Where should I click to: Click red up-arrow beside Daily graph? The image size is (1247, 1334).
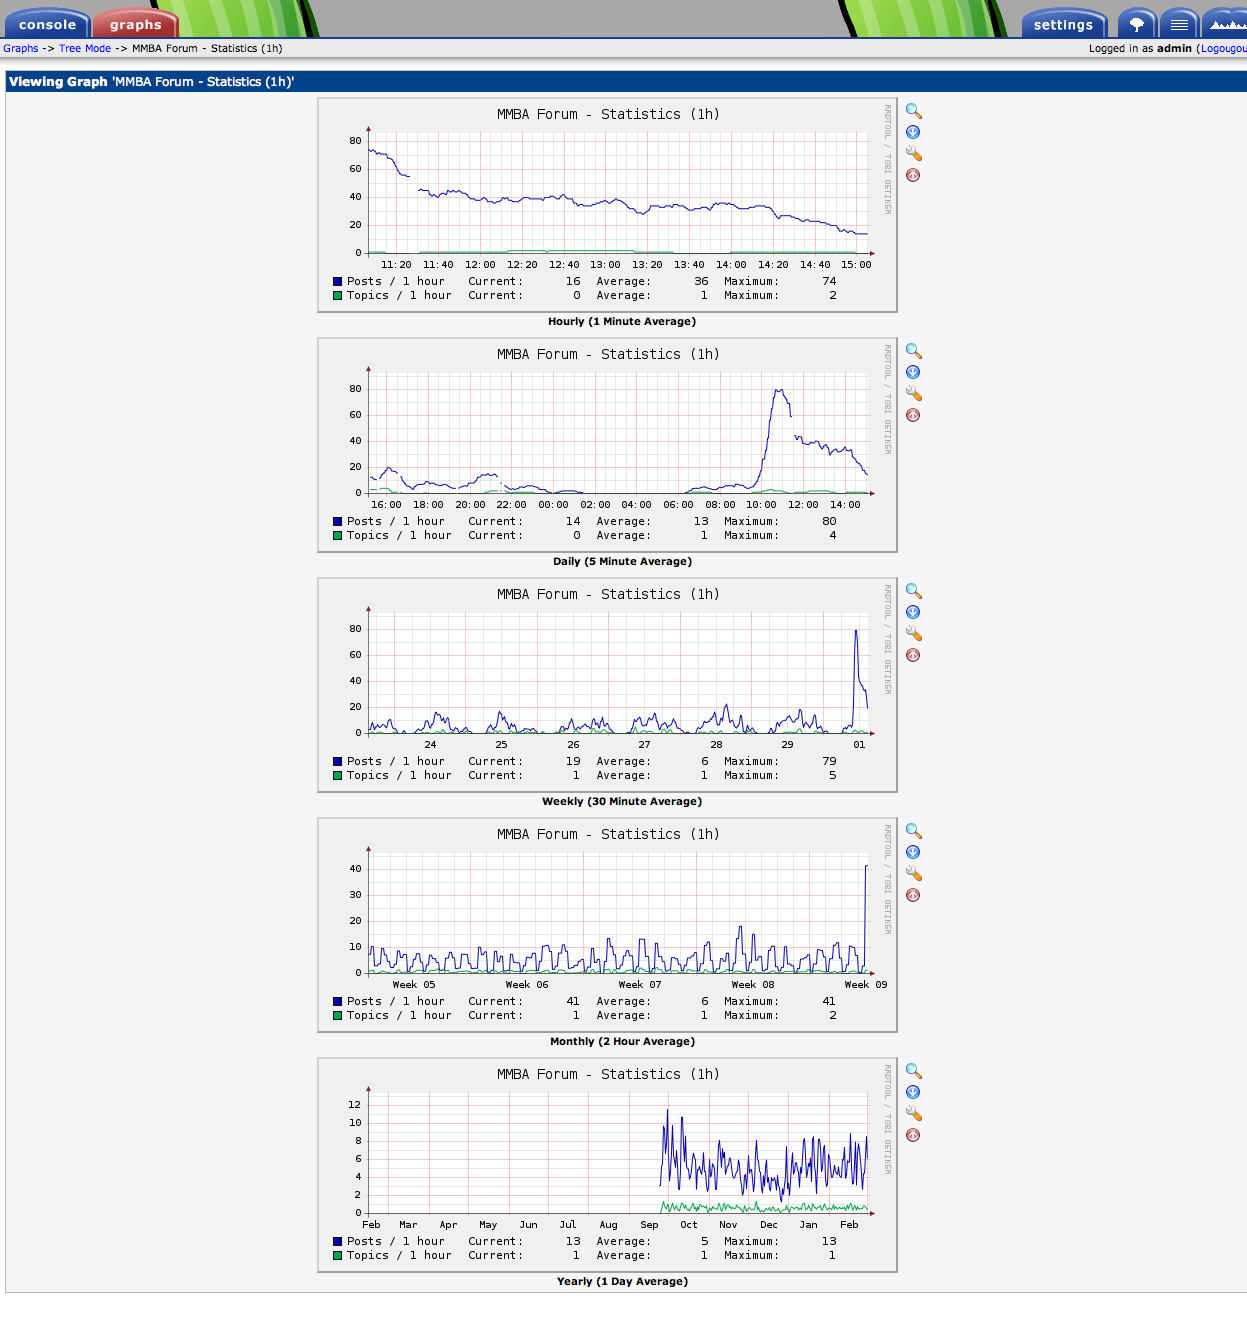[913, 415]
